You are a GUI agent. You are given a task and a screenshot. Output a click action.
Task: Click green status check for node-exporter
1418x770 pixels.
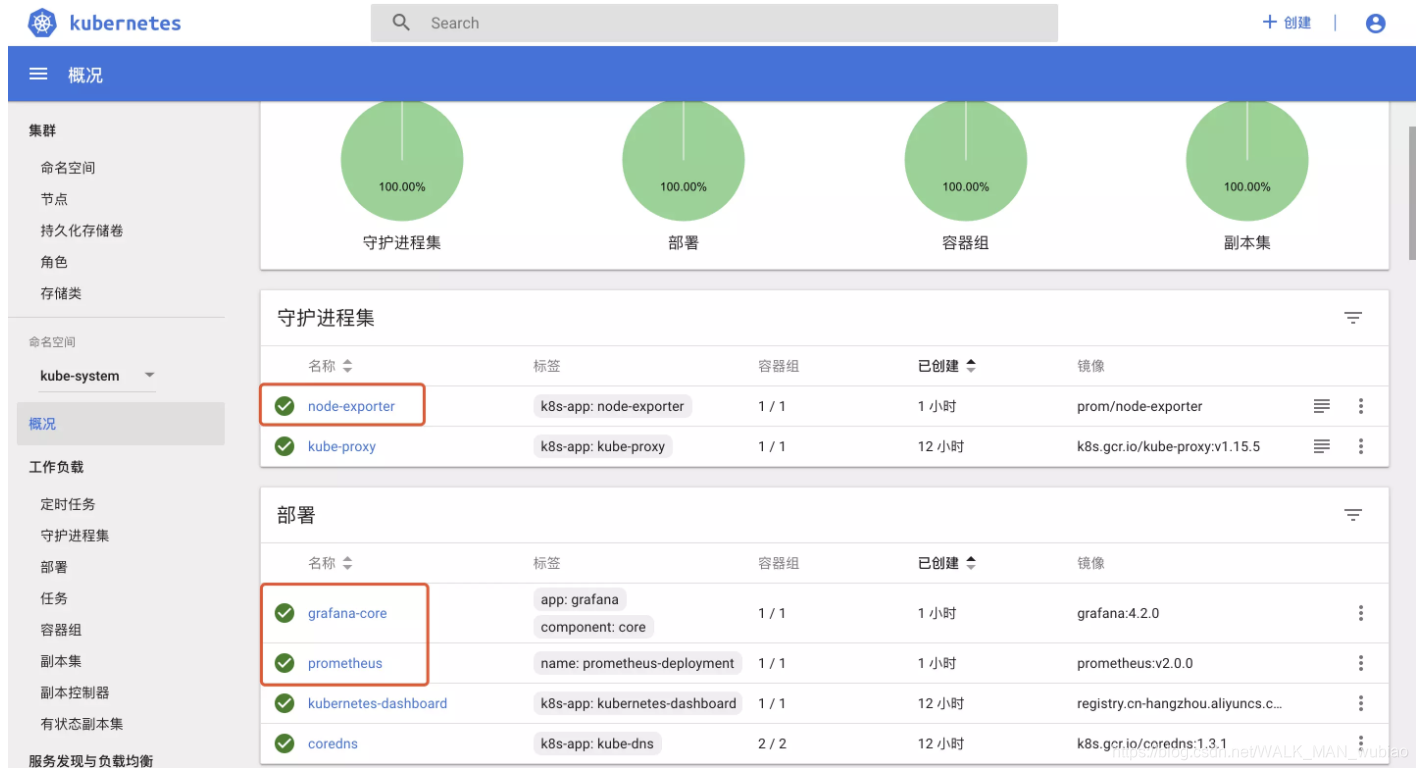pyautogui.click(x=285, y=406)
